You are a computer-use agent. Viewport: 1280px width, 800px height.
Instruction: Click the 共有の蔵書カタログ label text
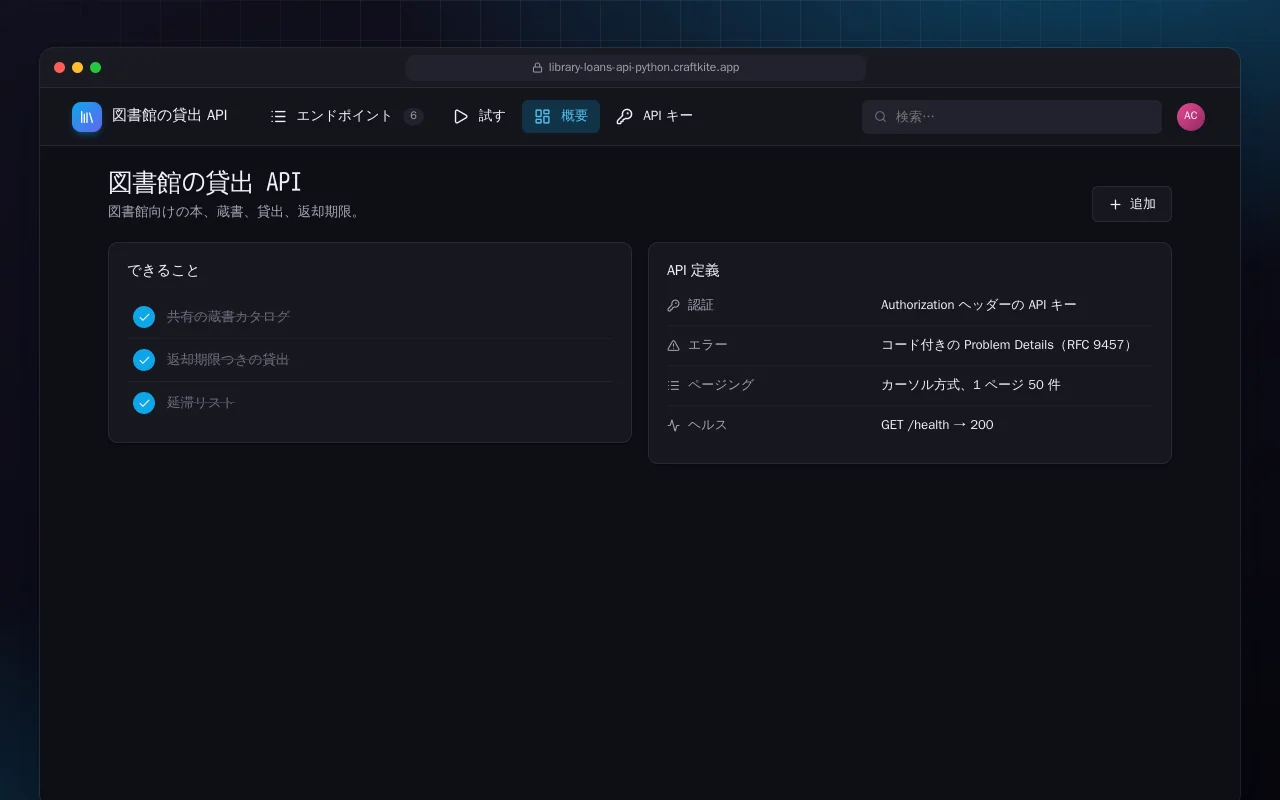[228, 317]
